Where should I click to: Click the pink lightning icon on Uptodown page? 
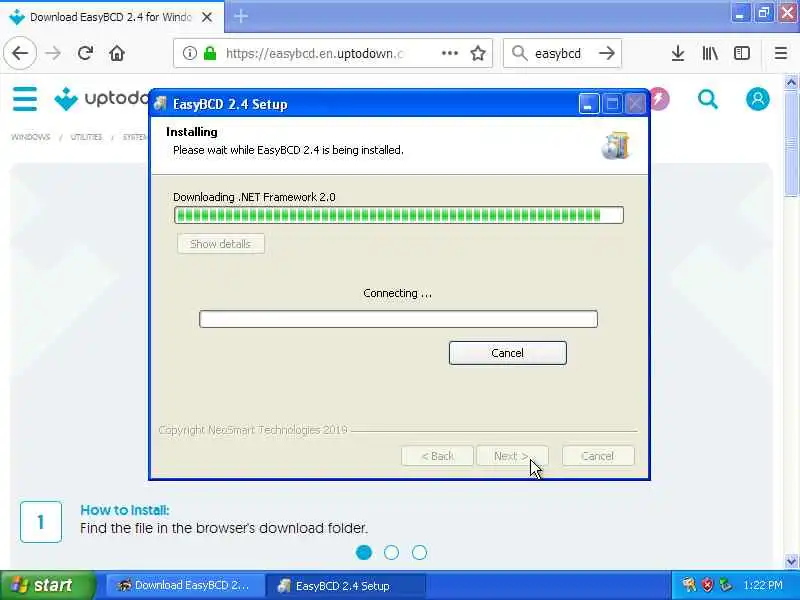click(659, 99)
